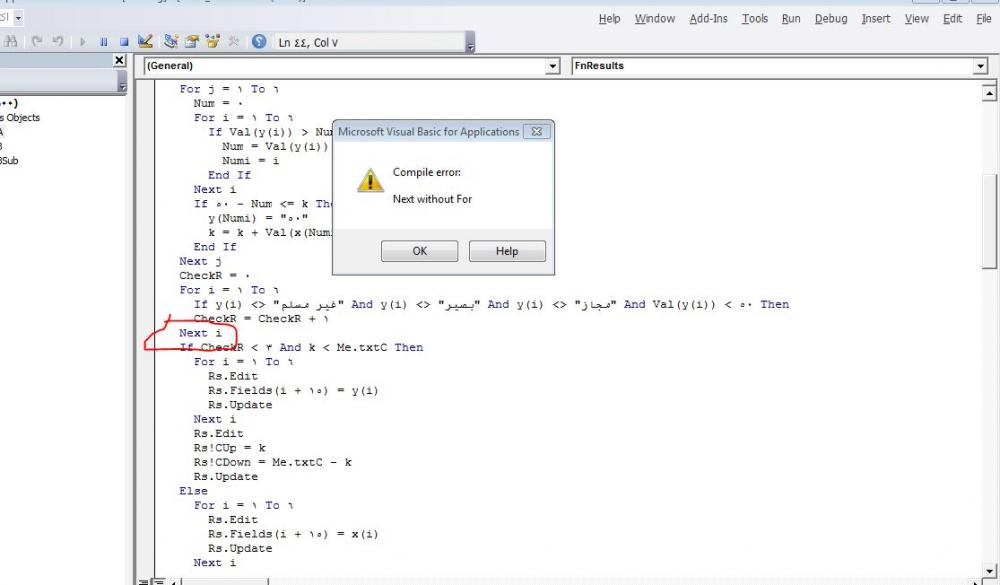Click the Reset stop icon
The height and width of the screenshot is (585, 1000).
[x=124, y=42]
